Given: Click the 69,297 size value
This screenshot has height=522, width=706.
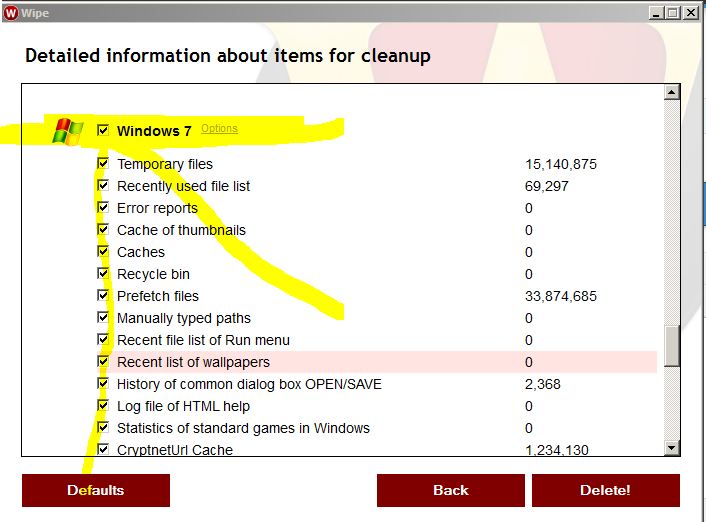Looking at the screenshot, I should 547,186.
